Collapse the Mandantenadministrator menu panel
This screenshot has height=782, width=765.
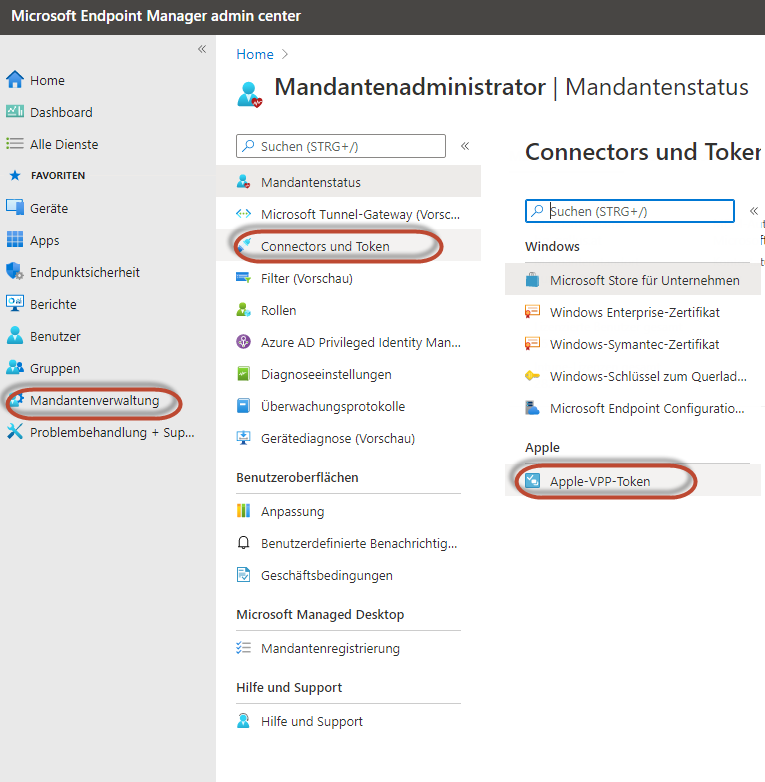(x=465, y=146)
